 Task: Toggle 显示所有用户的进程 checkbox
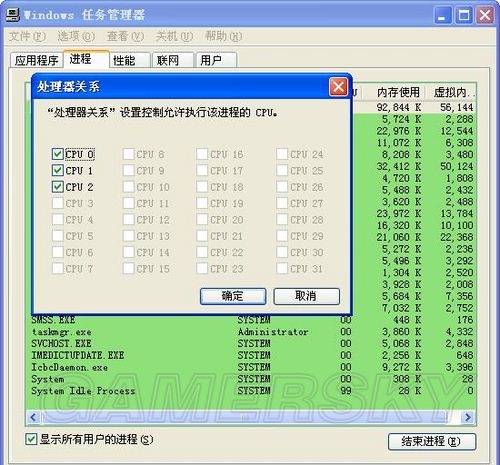(31, 439)
